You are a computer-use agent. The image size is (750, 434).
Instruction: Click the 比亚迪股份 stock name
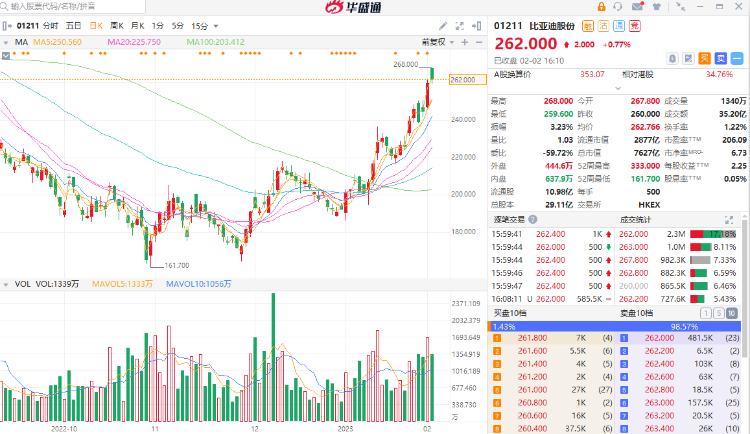coord(552,26)
